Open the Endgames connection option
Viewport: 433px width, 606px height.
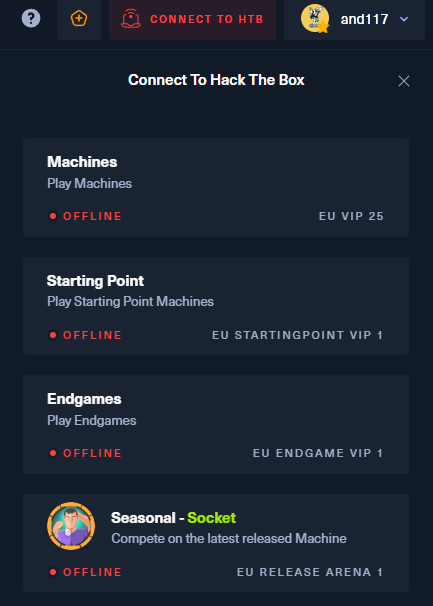[x=216, y=424]
